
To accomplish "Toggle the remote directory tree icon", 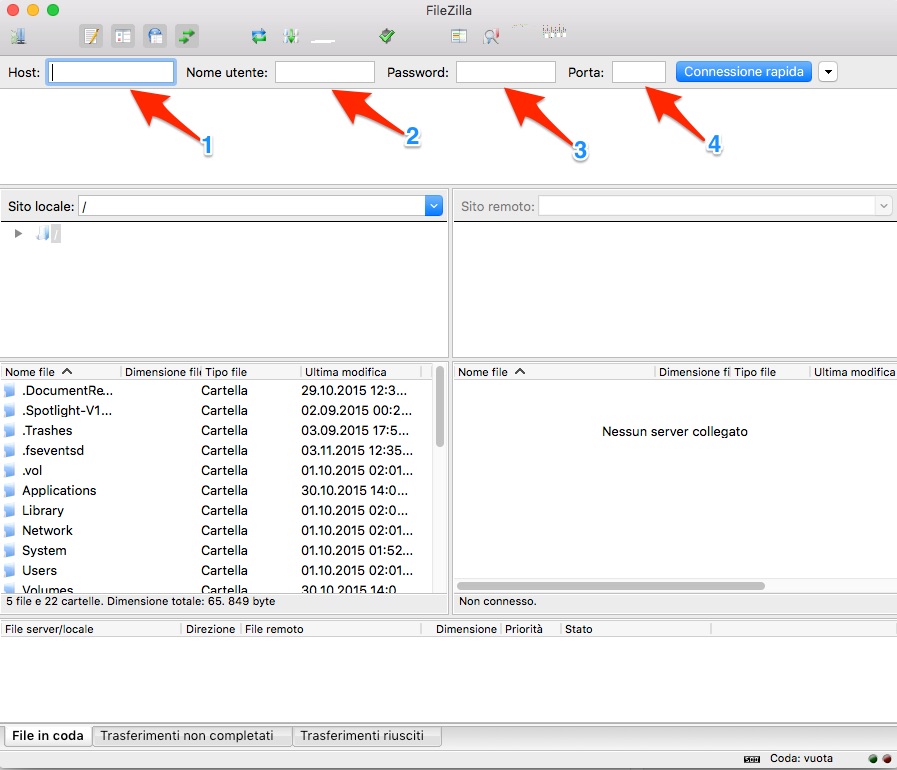I will point(155,37).
